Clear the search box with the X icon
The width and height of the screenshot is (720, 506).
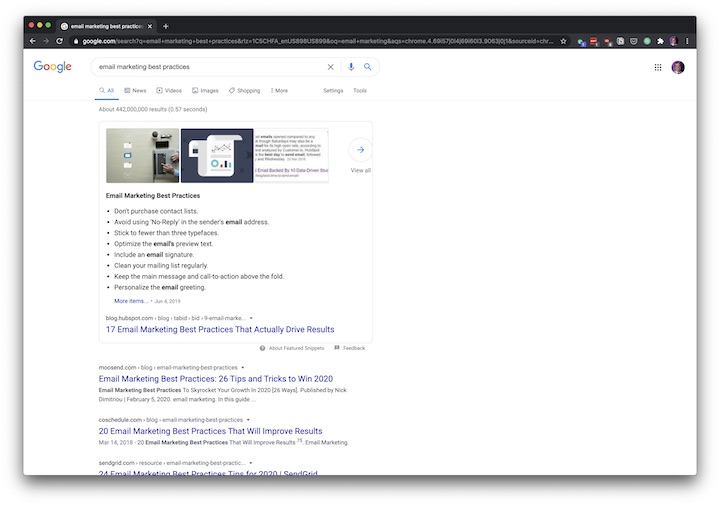331,67
